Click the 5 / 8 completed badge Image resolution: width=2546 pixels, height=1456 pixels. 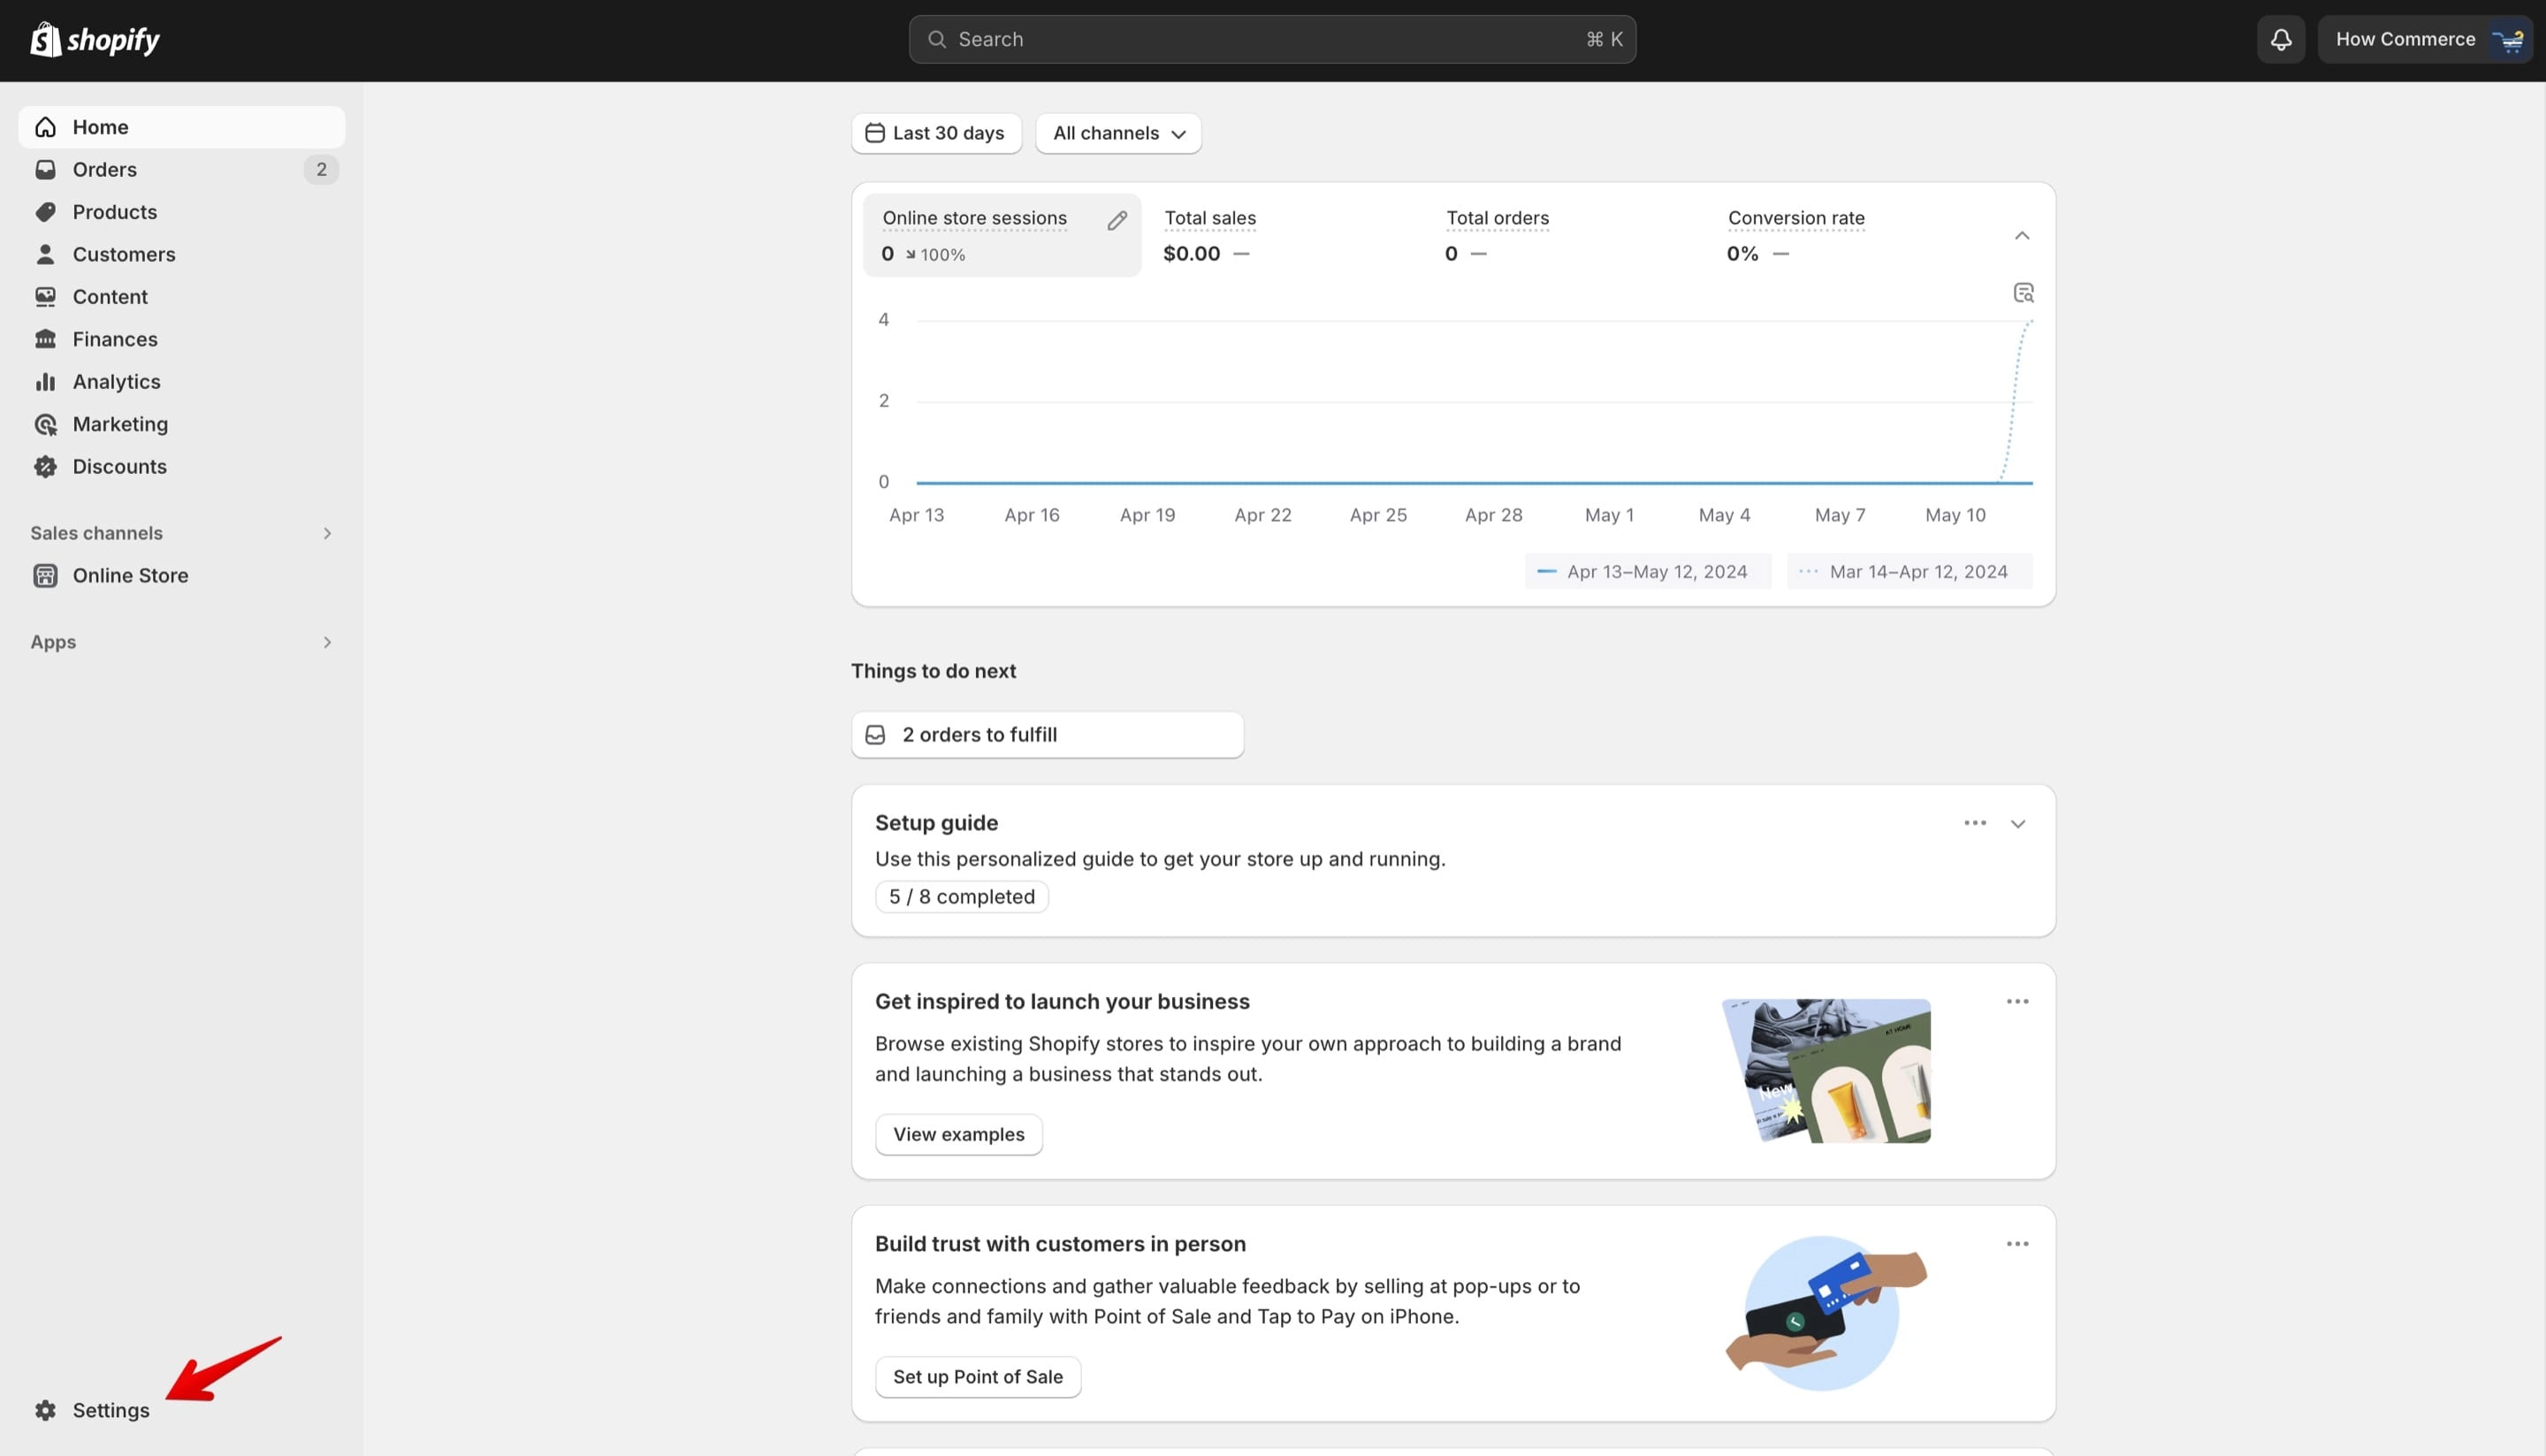(x=961, y=897)
